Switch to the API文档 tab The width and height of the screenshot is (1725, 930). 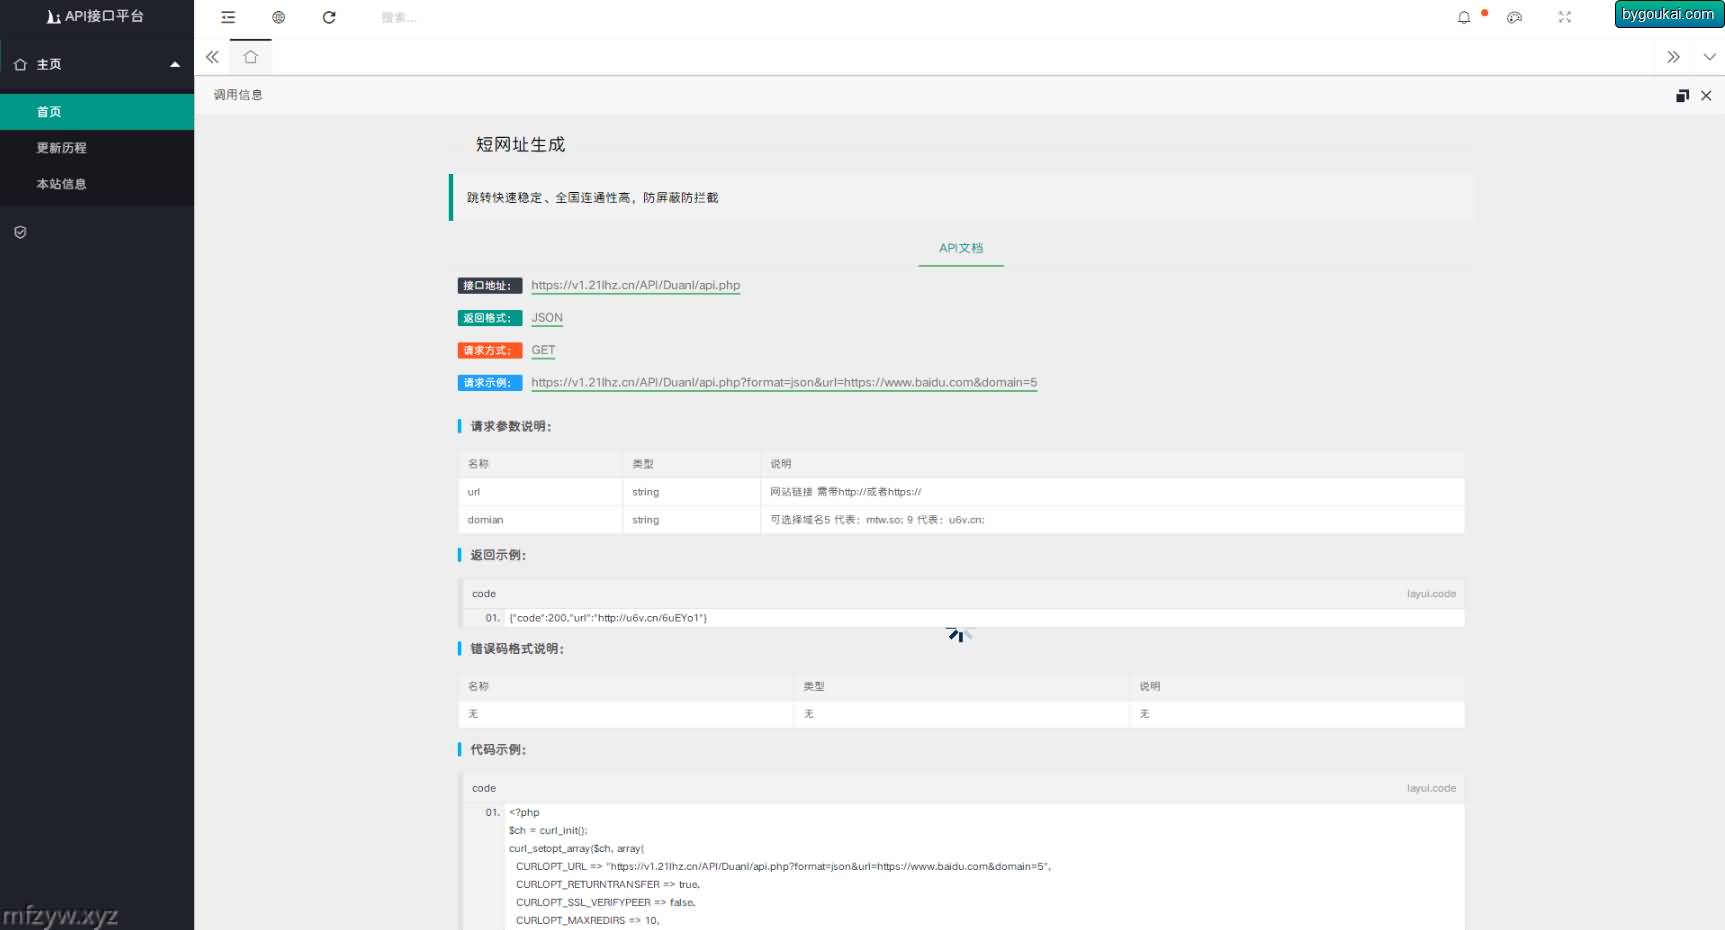(961, 248)
